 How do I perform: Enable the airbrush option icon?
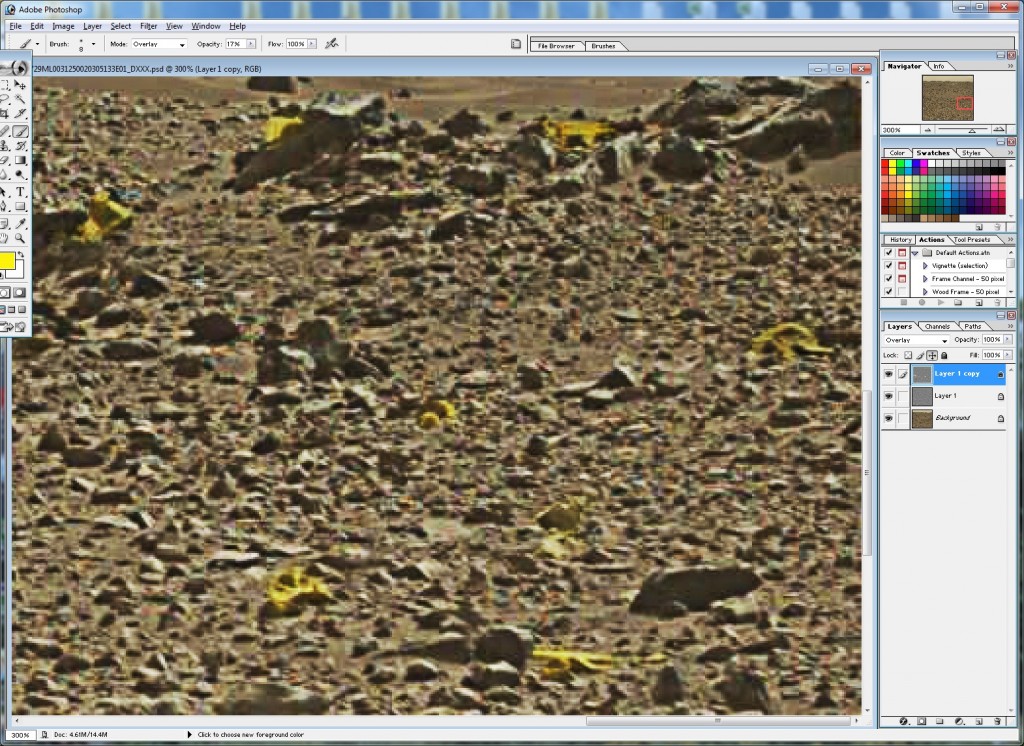332,44
